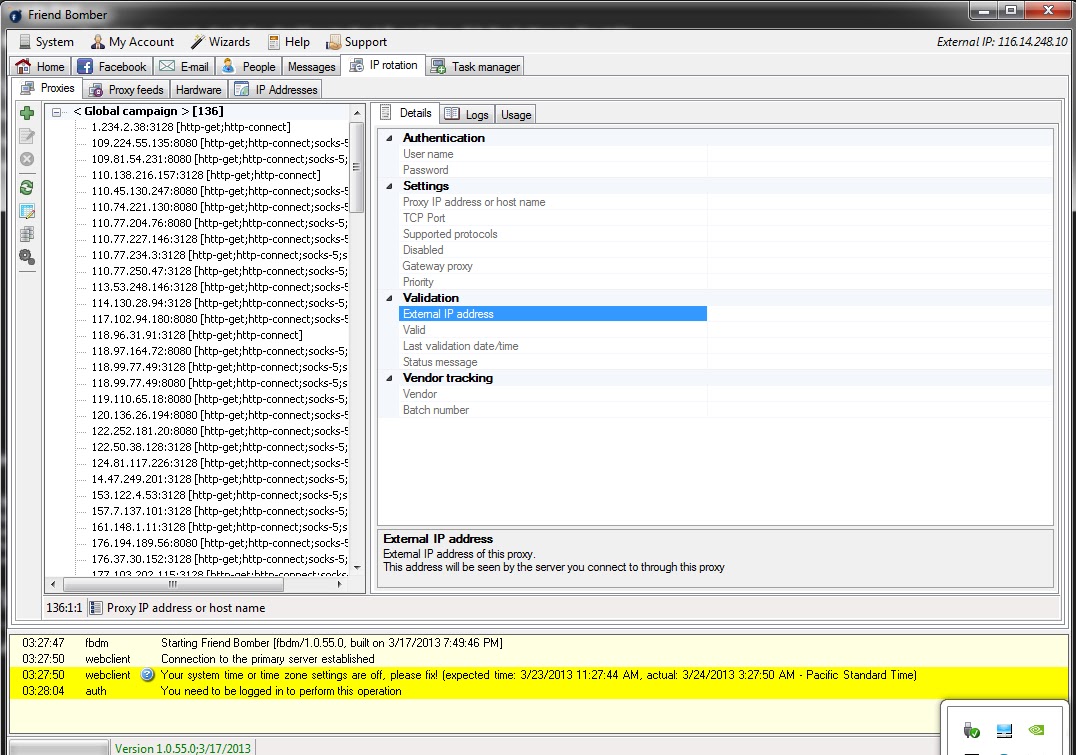The image size is (1076, 755).
Task: Click the proxy list scroll-up arrow
Action: 356,113
